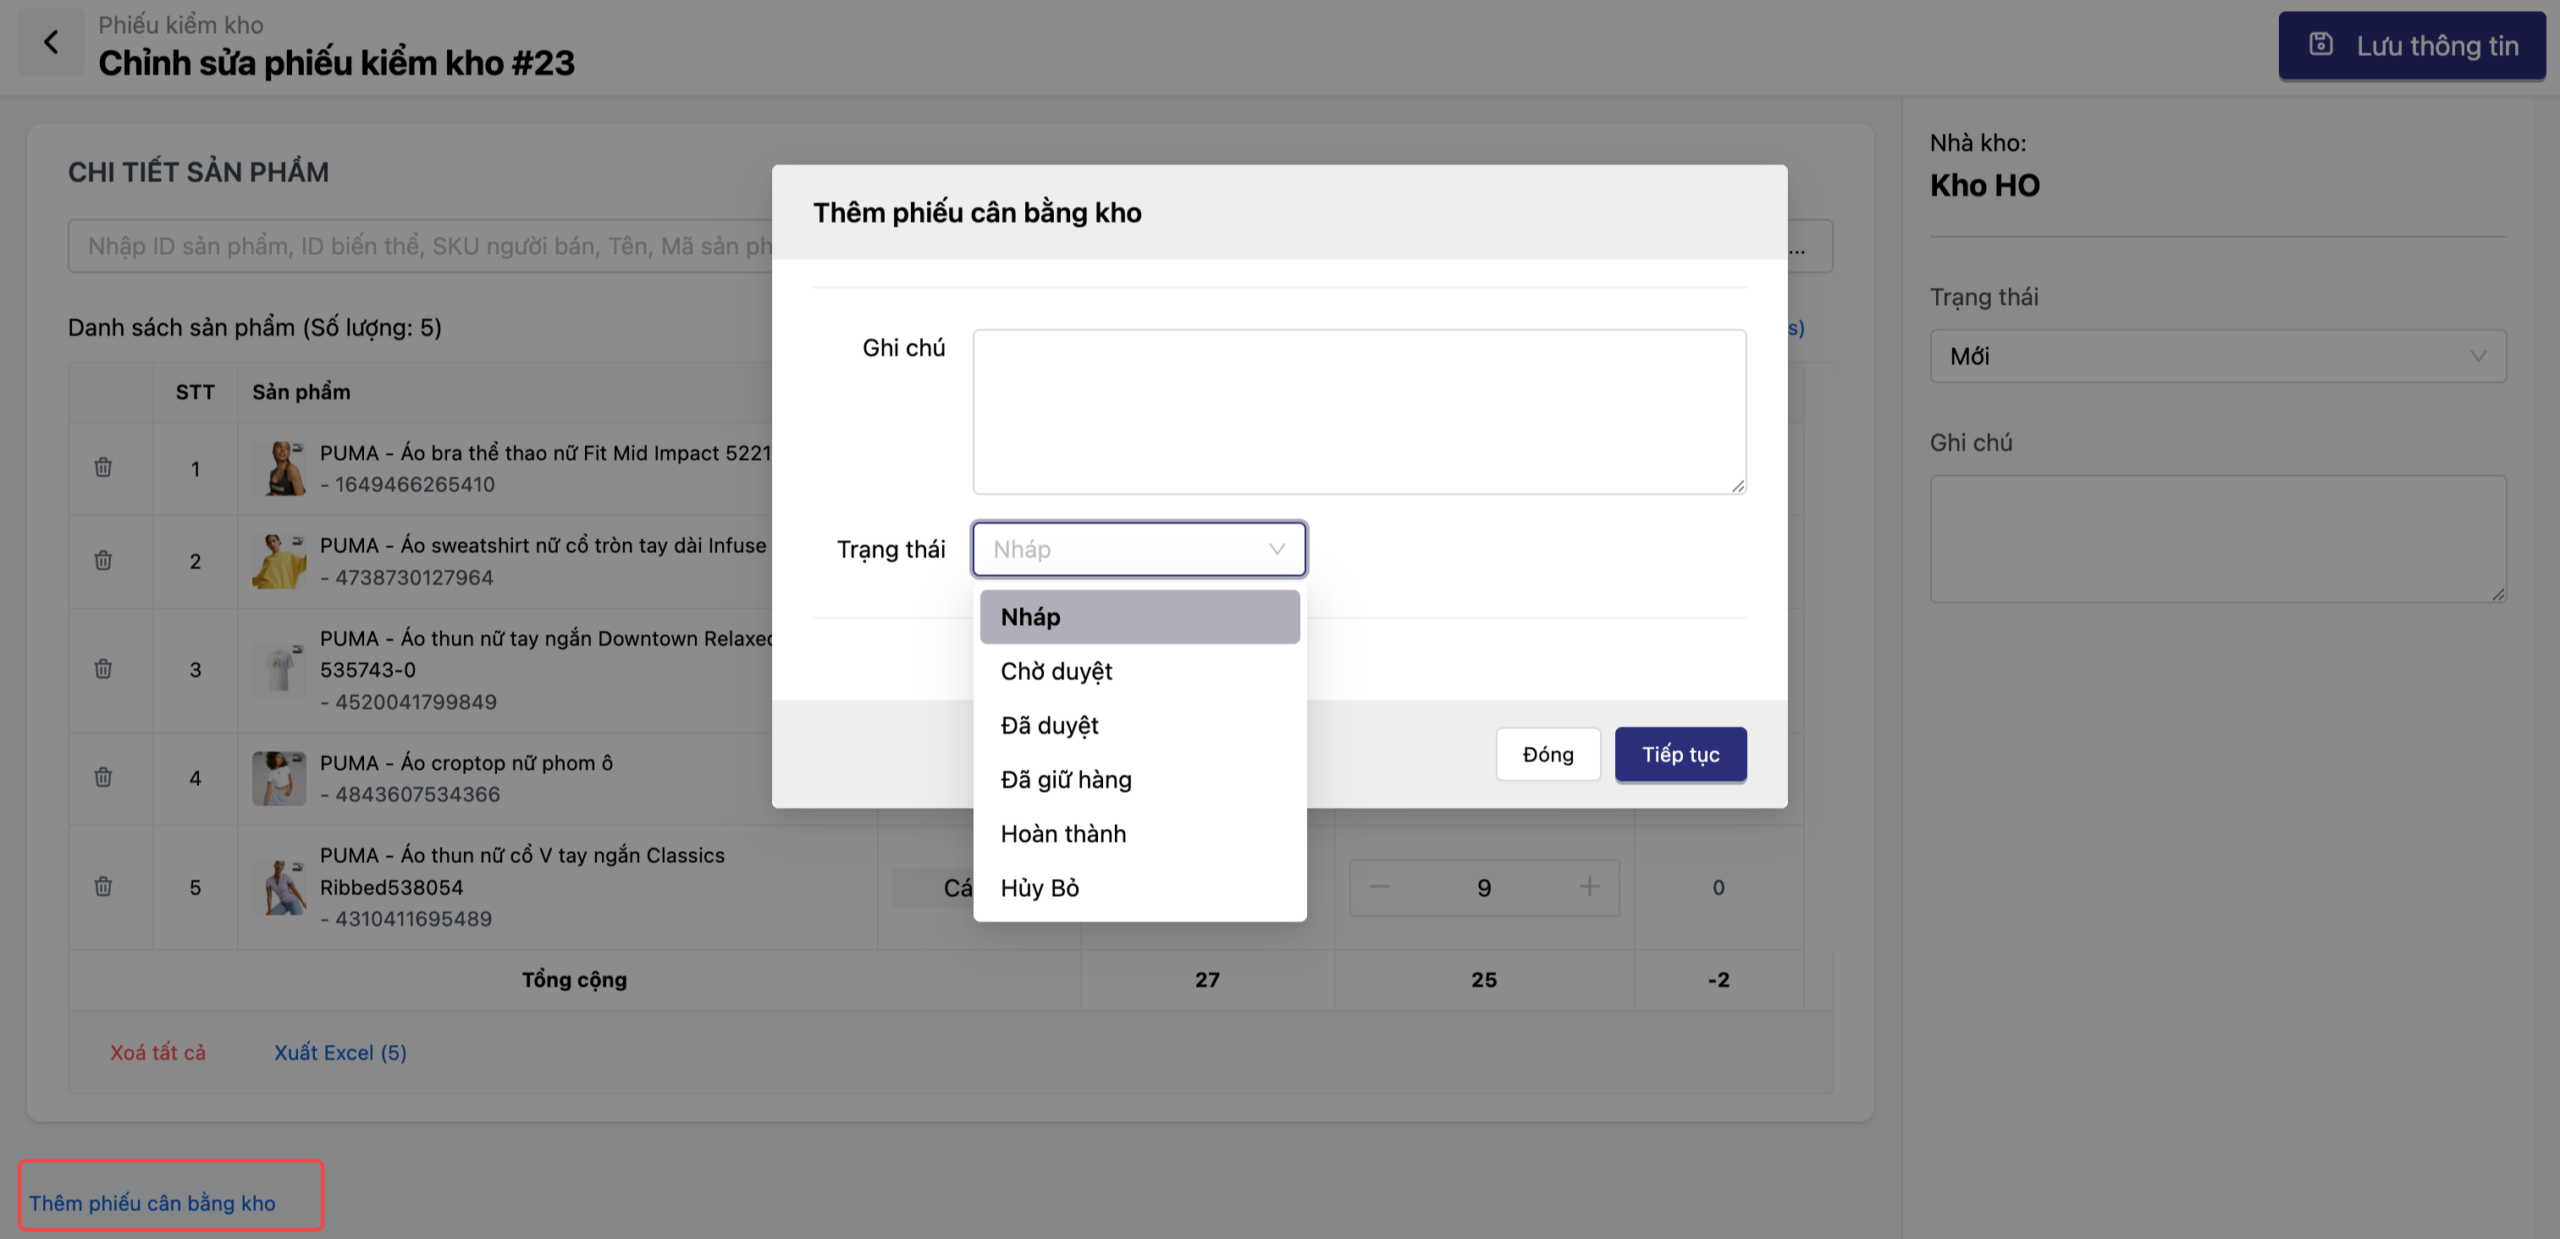Image resolution: width=2560 pixels, height=1239 pixels.
Task: Delete row 5 with the trash icon
Action: 103,886
